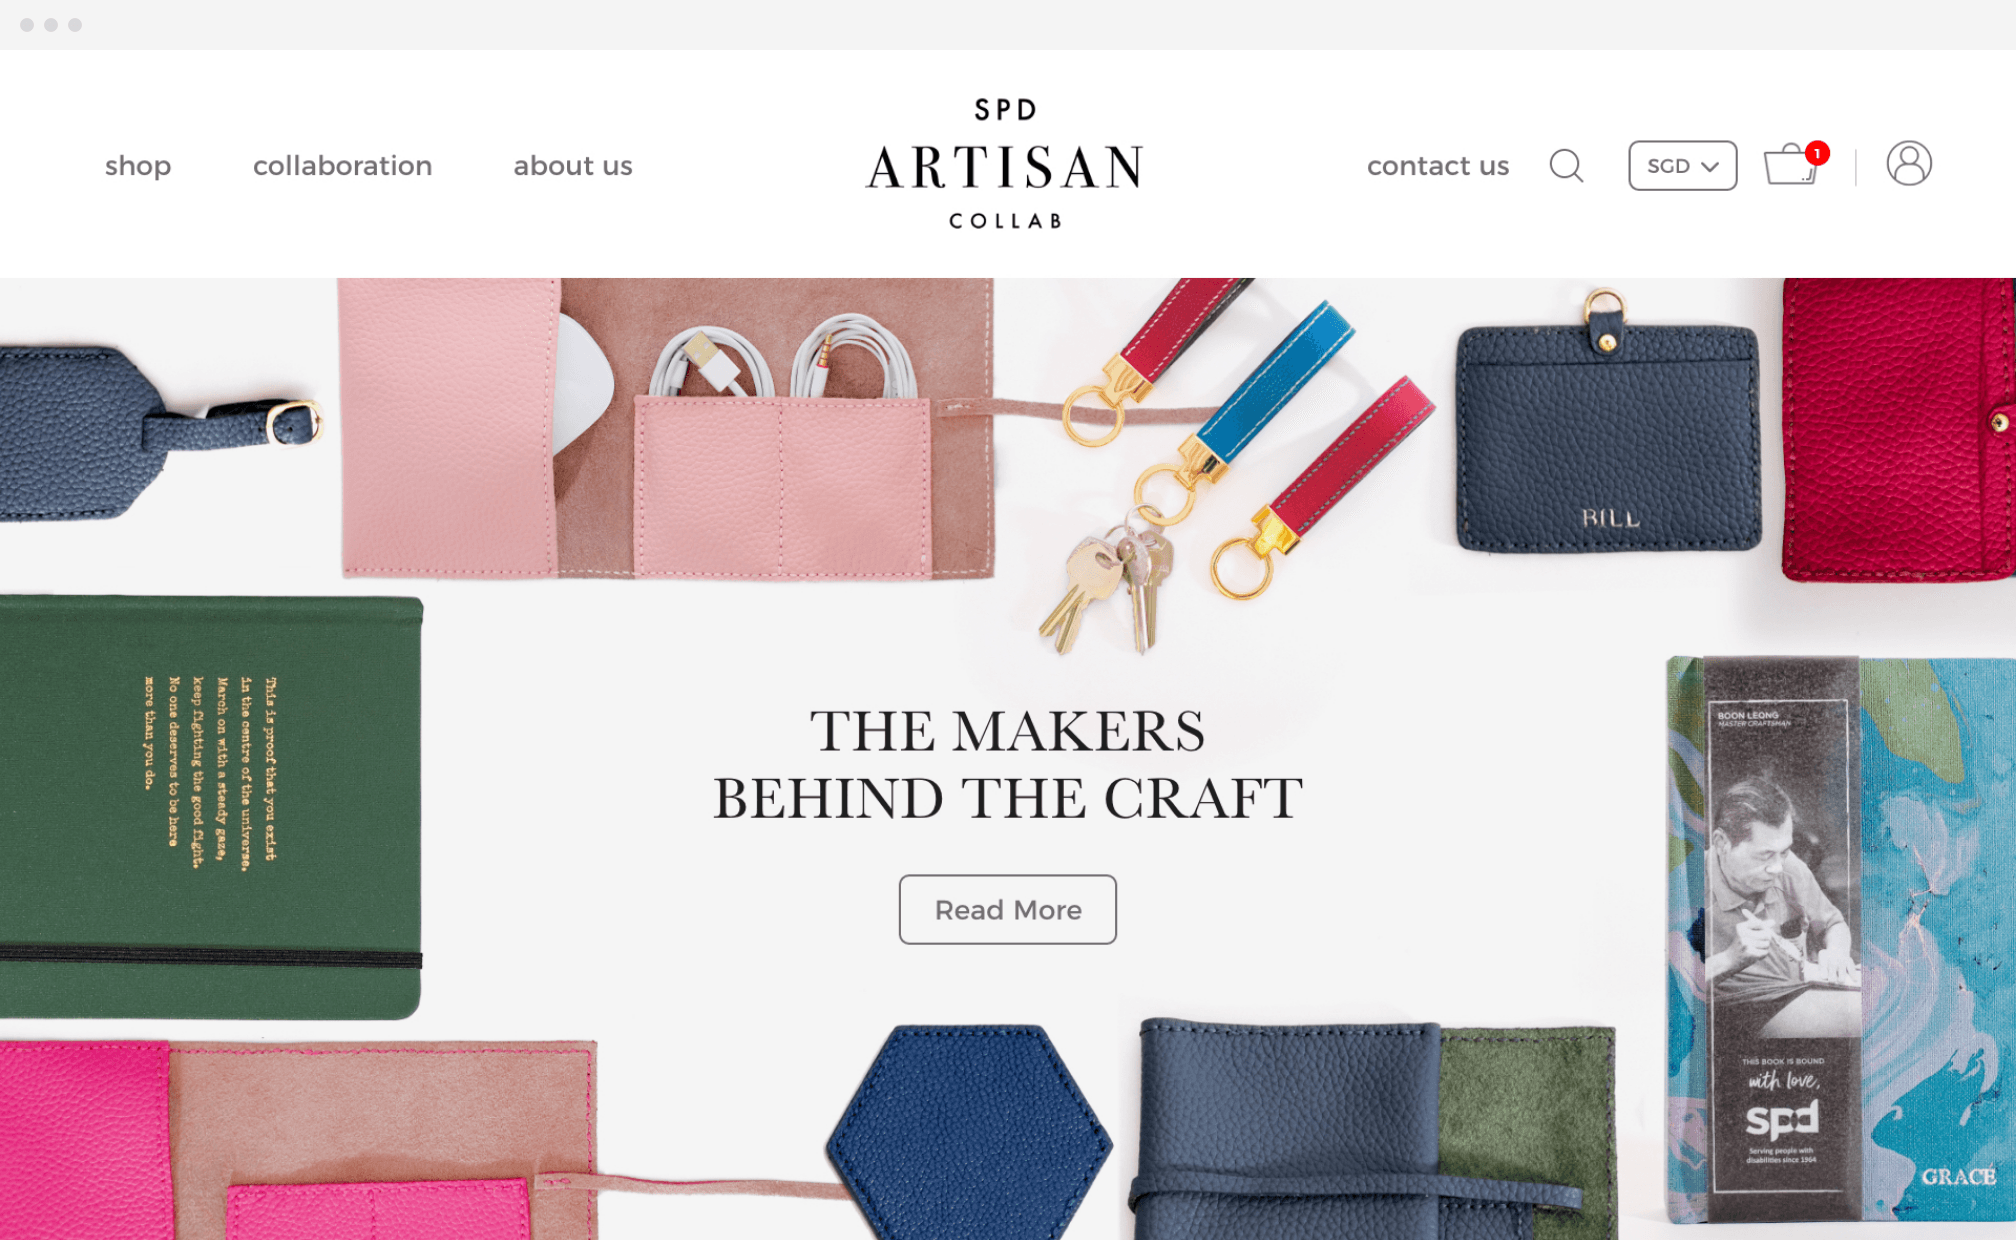The image size is (2016, 1240).
Task: Click the marbled GRACE bound book
Action: pos(1840,939)
